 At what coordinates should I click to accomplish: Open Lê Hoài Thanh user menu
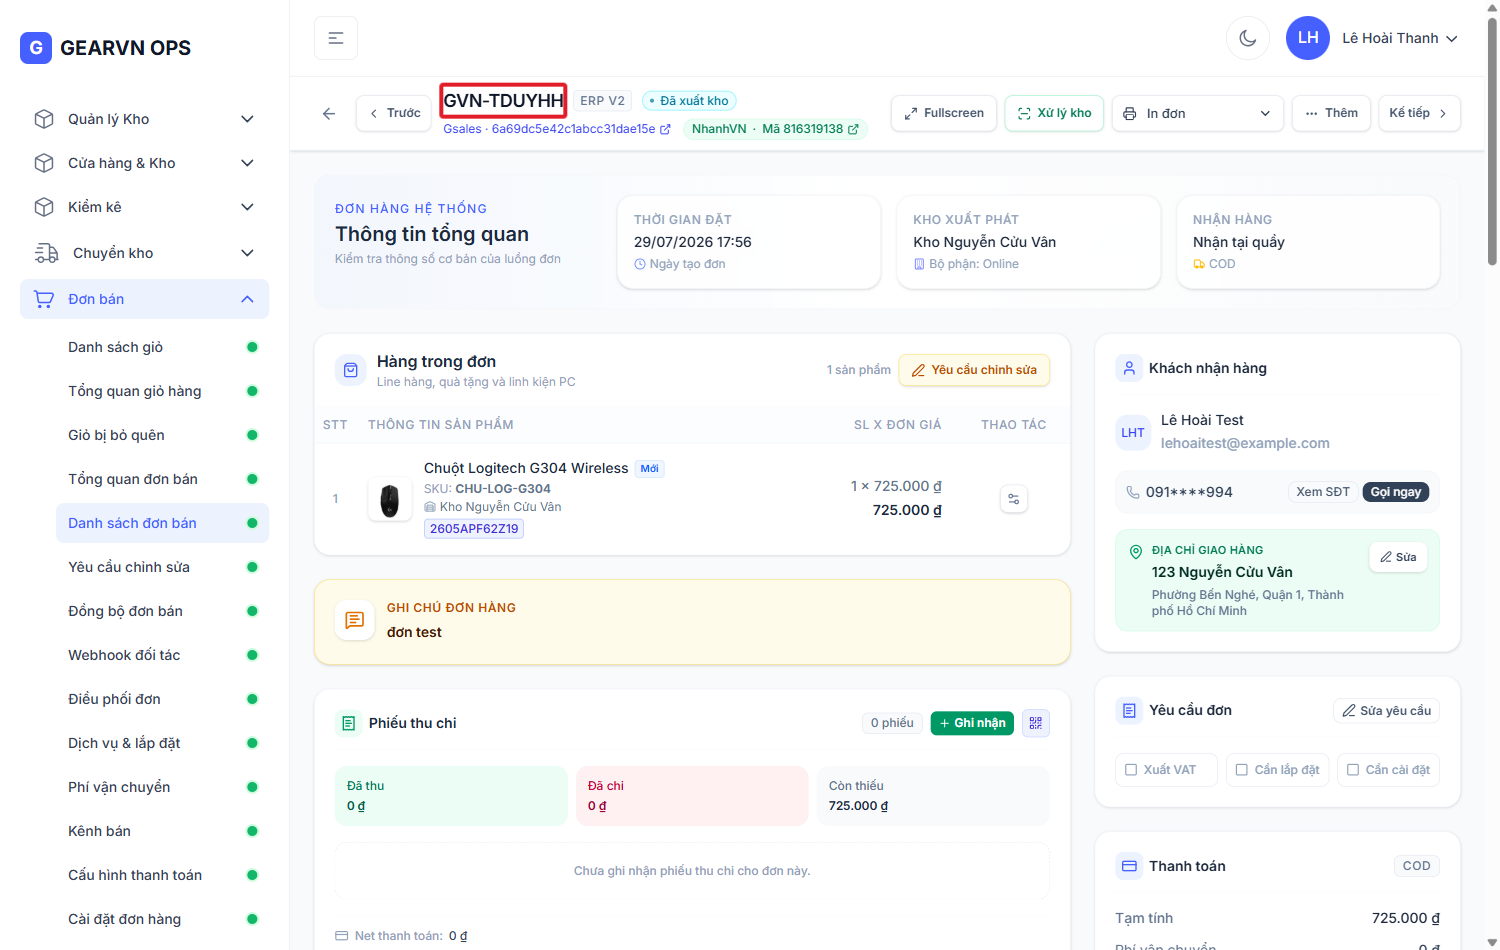point(1374,38)
